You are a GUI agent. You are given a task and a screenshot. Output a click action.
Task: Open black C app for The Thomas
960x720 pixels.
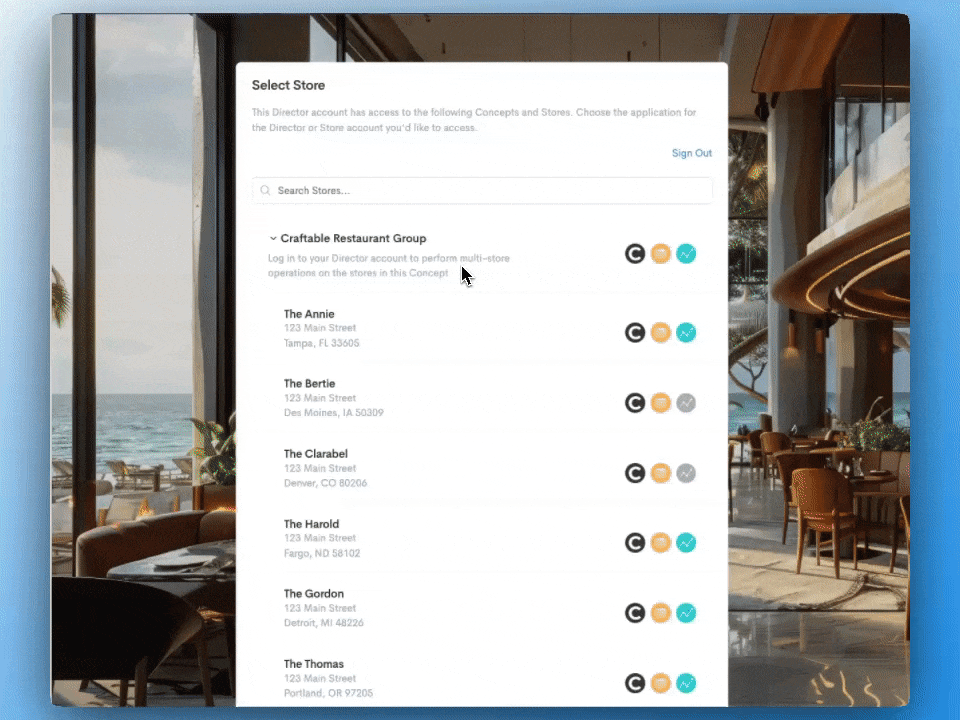pyautogui.click(x=635, y=683)
